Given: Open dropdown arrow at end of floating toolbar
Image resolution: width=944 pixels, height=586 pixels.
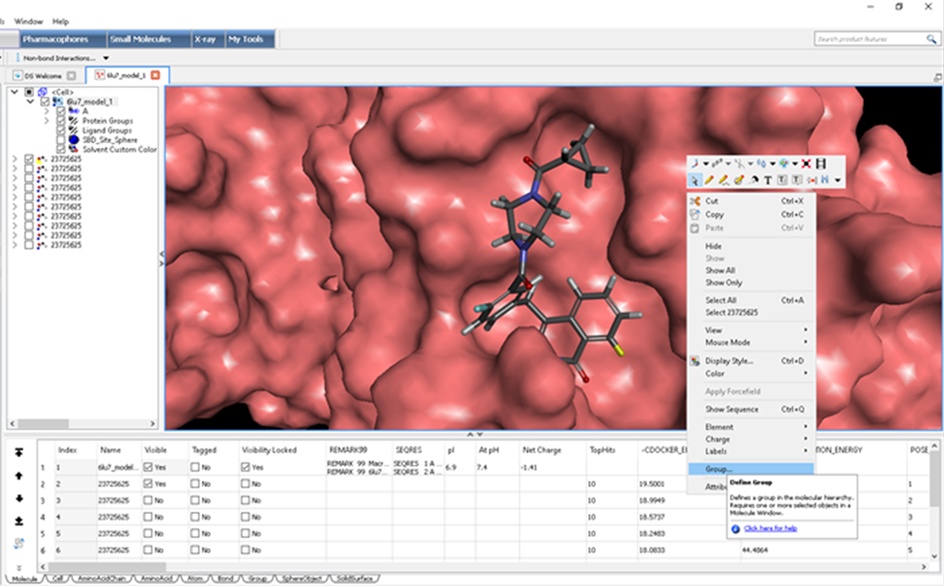Looking at the screenshot, I should (837, 180).
